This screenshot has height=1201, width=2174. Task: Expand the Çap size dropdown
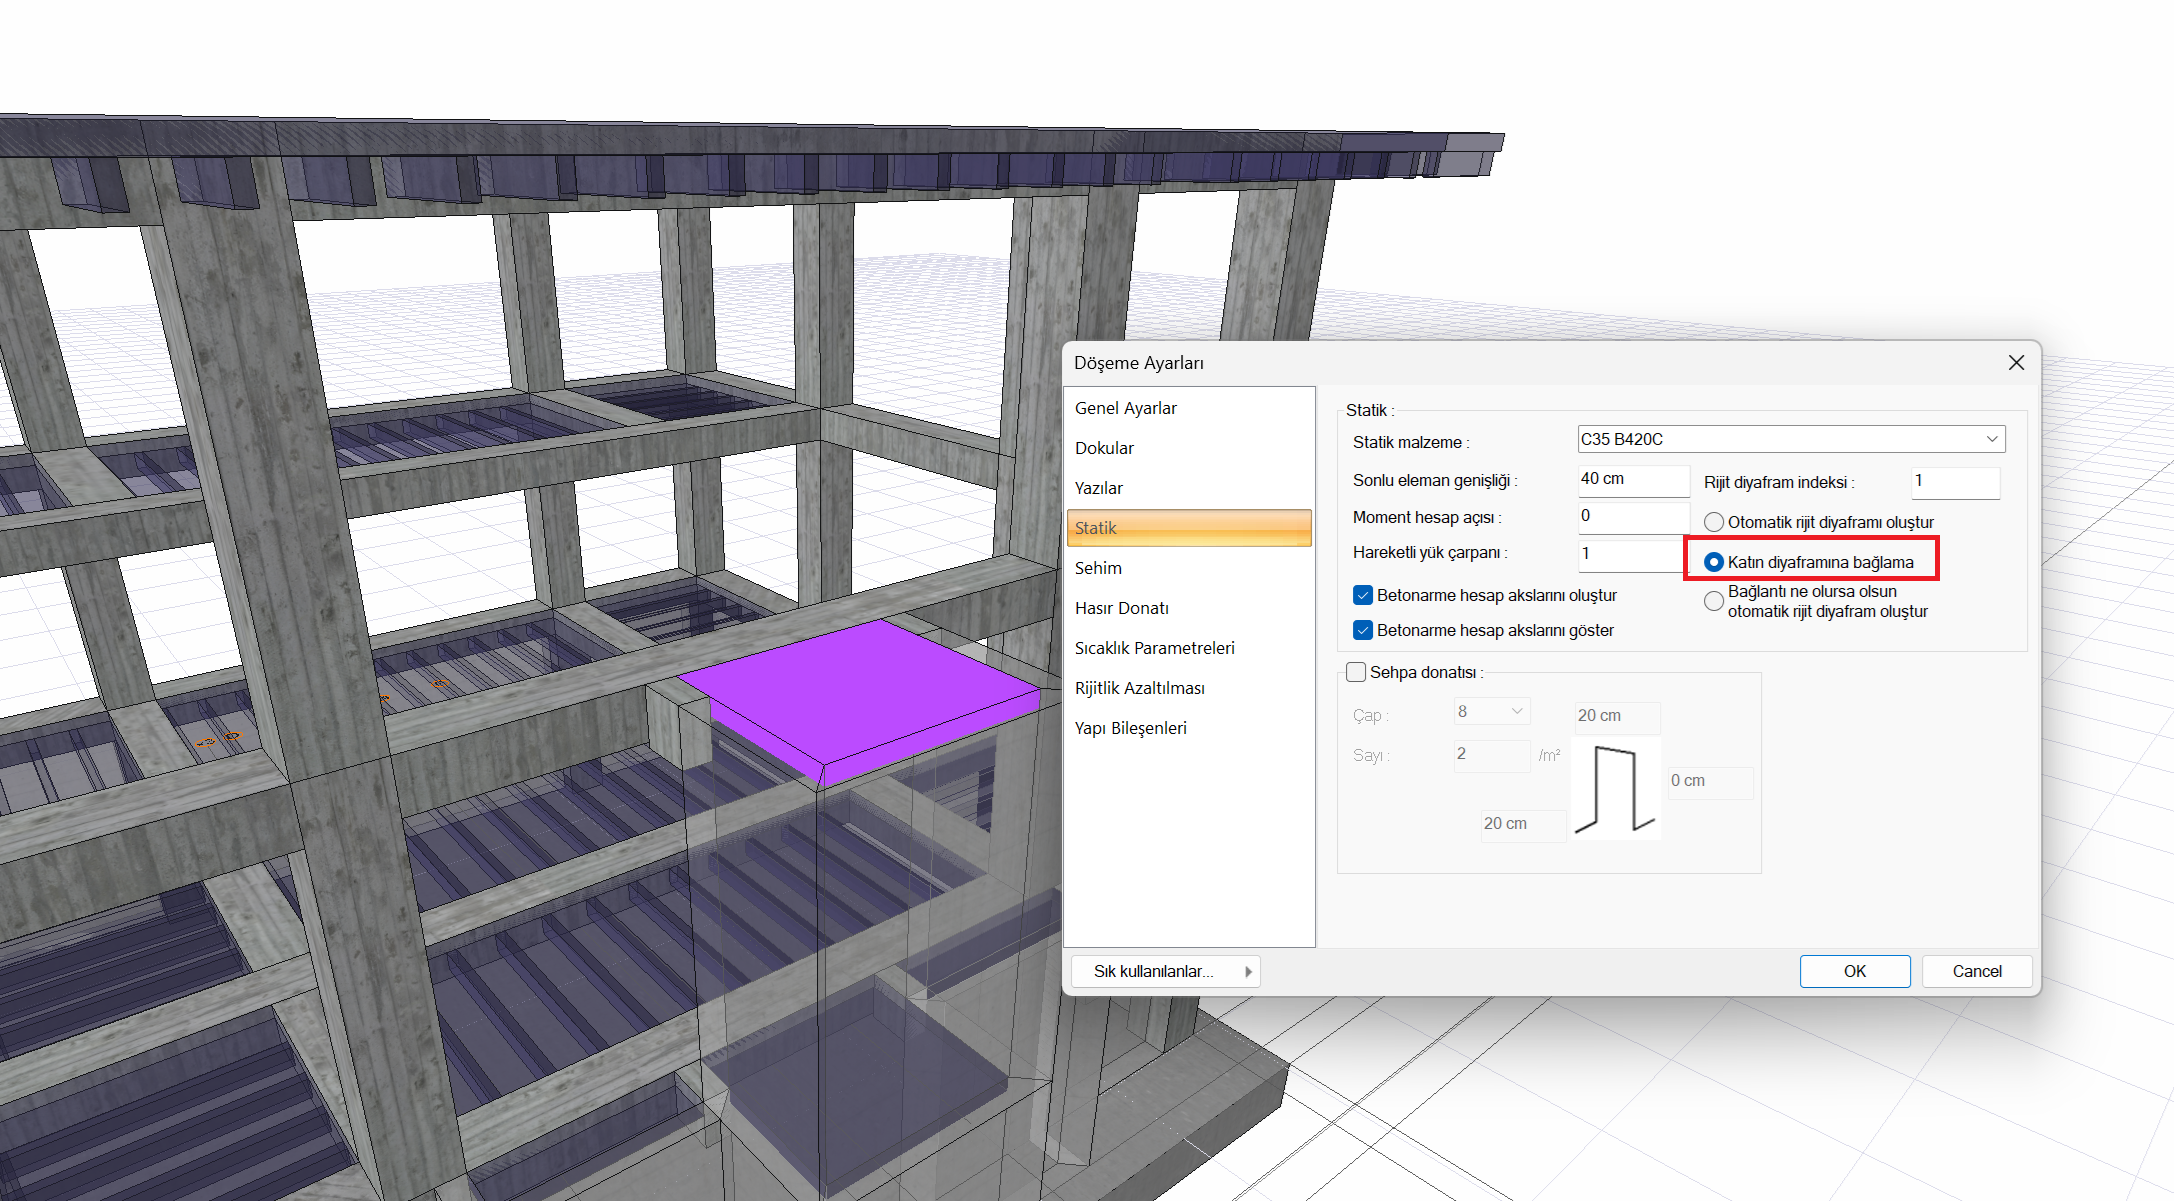[x=1491, y=711]
